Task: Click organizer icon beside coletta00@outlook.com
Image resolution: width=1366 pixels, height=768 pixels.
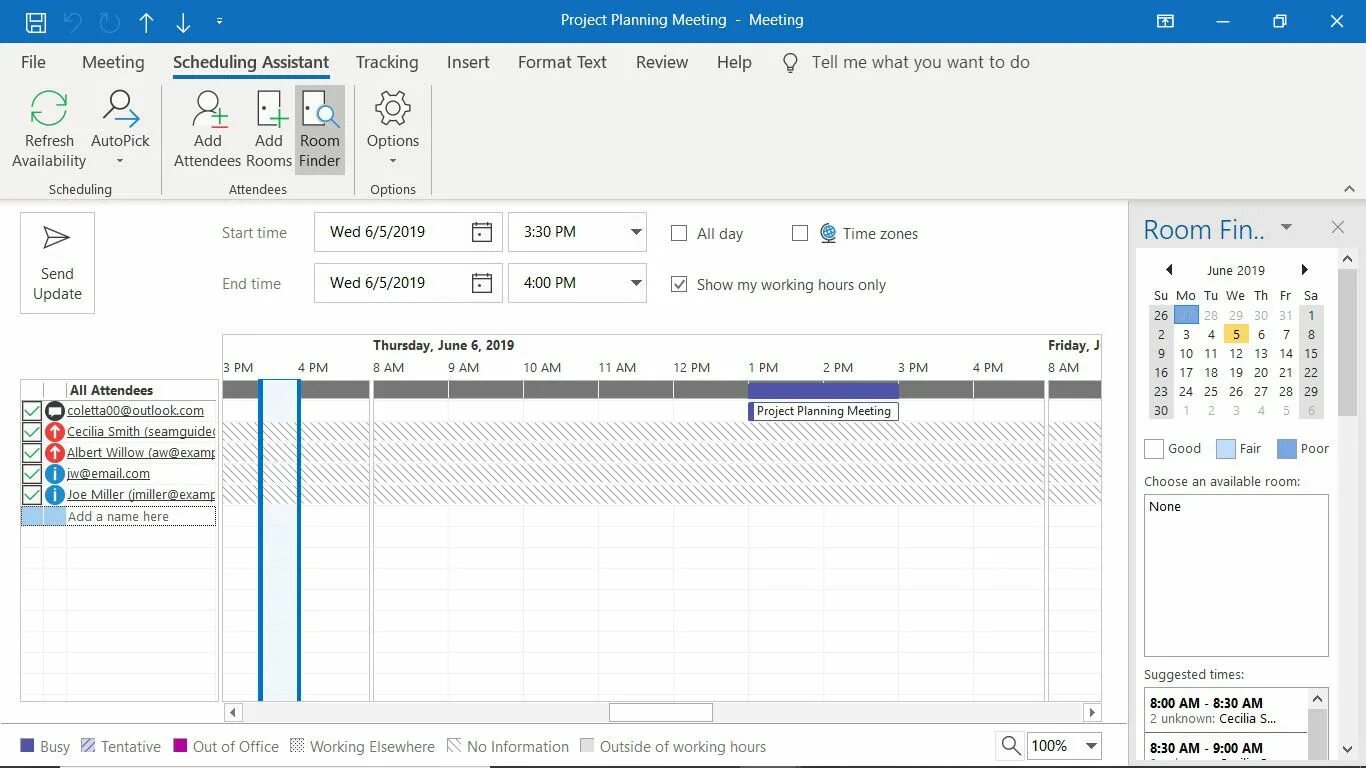Action: pyautogui.click(x=55, y=411)
